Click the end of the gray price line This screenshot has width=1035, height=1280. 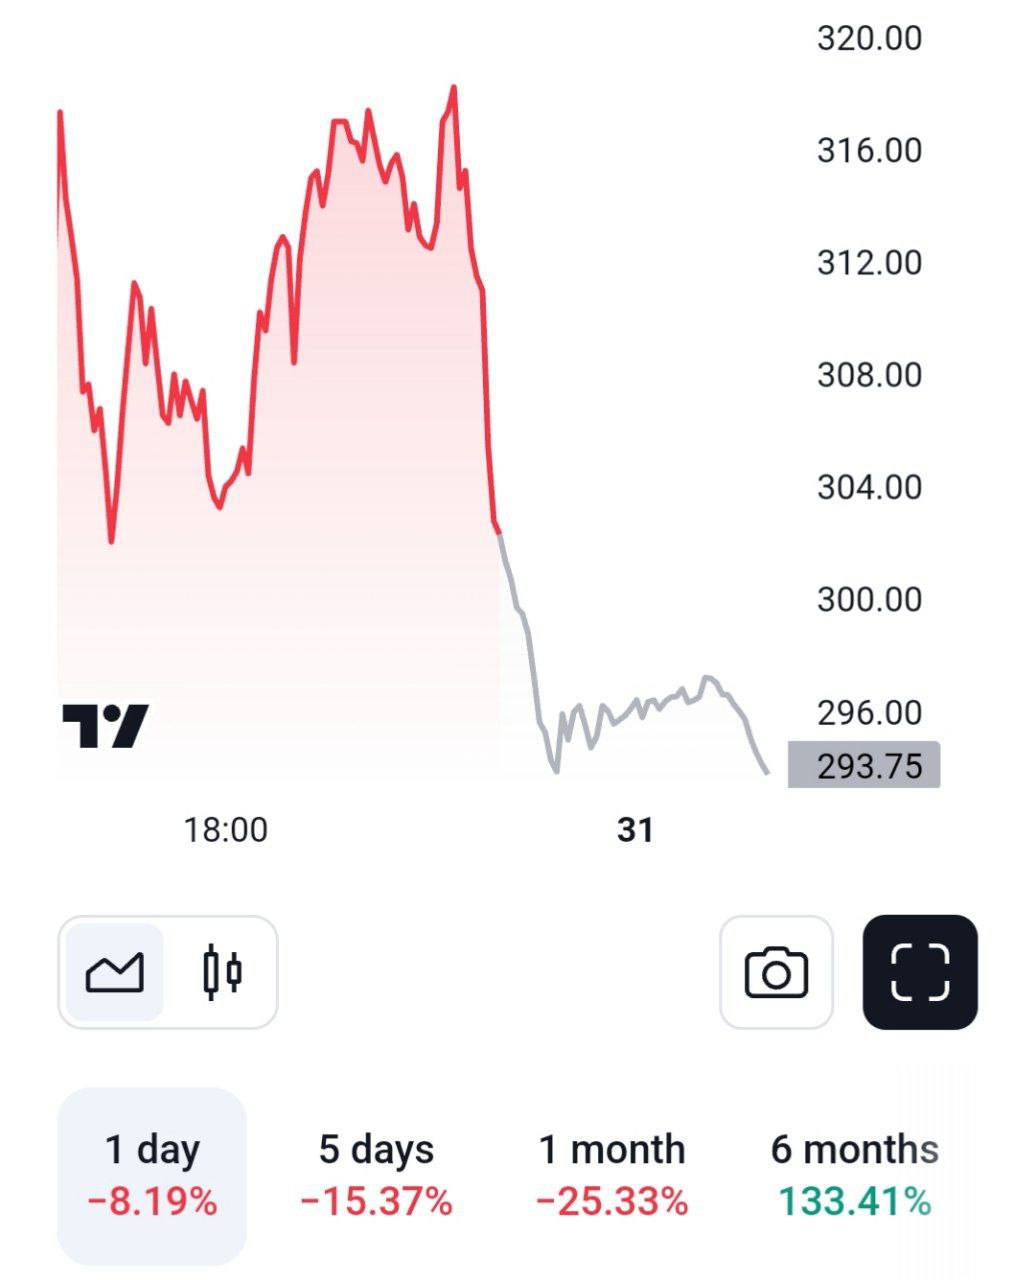[767, 772]
